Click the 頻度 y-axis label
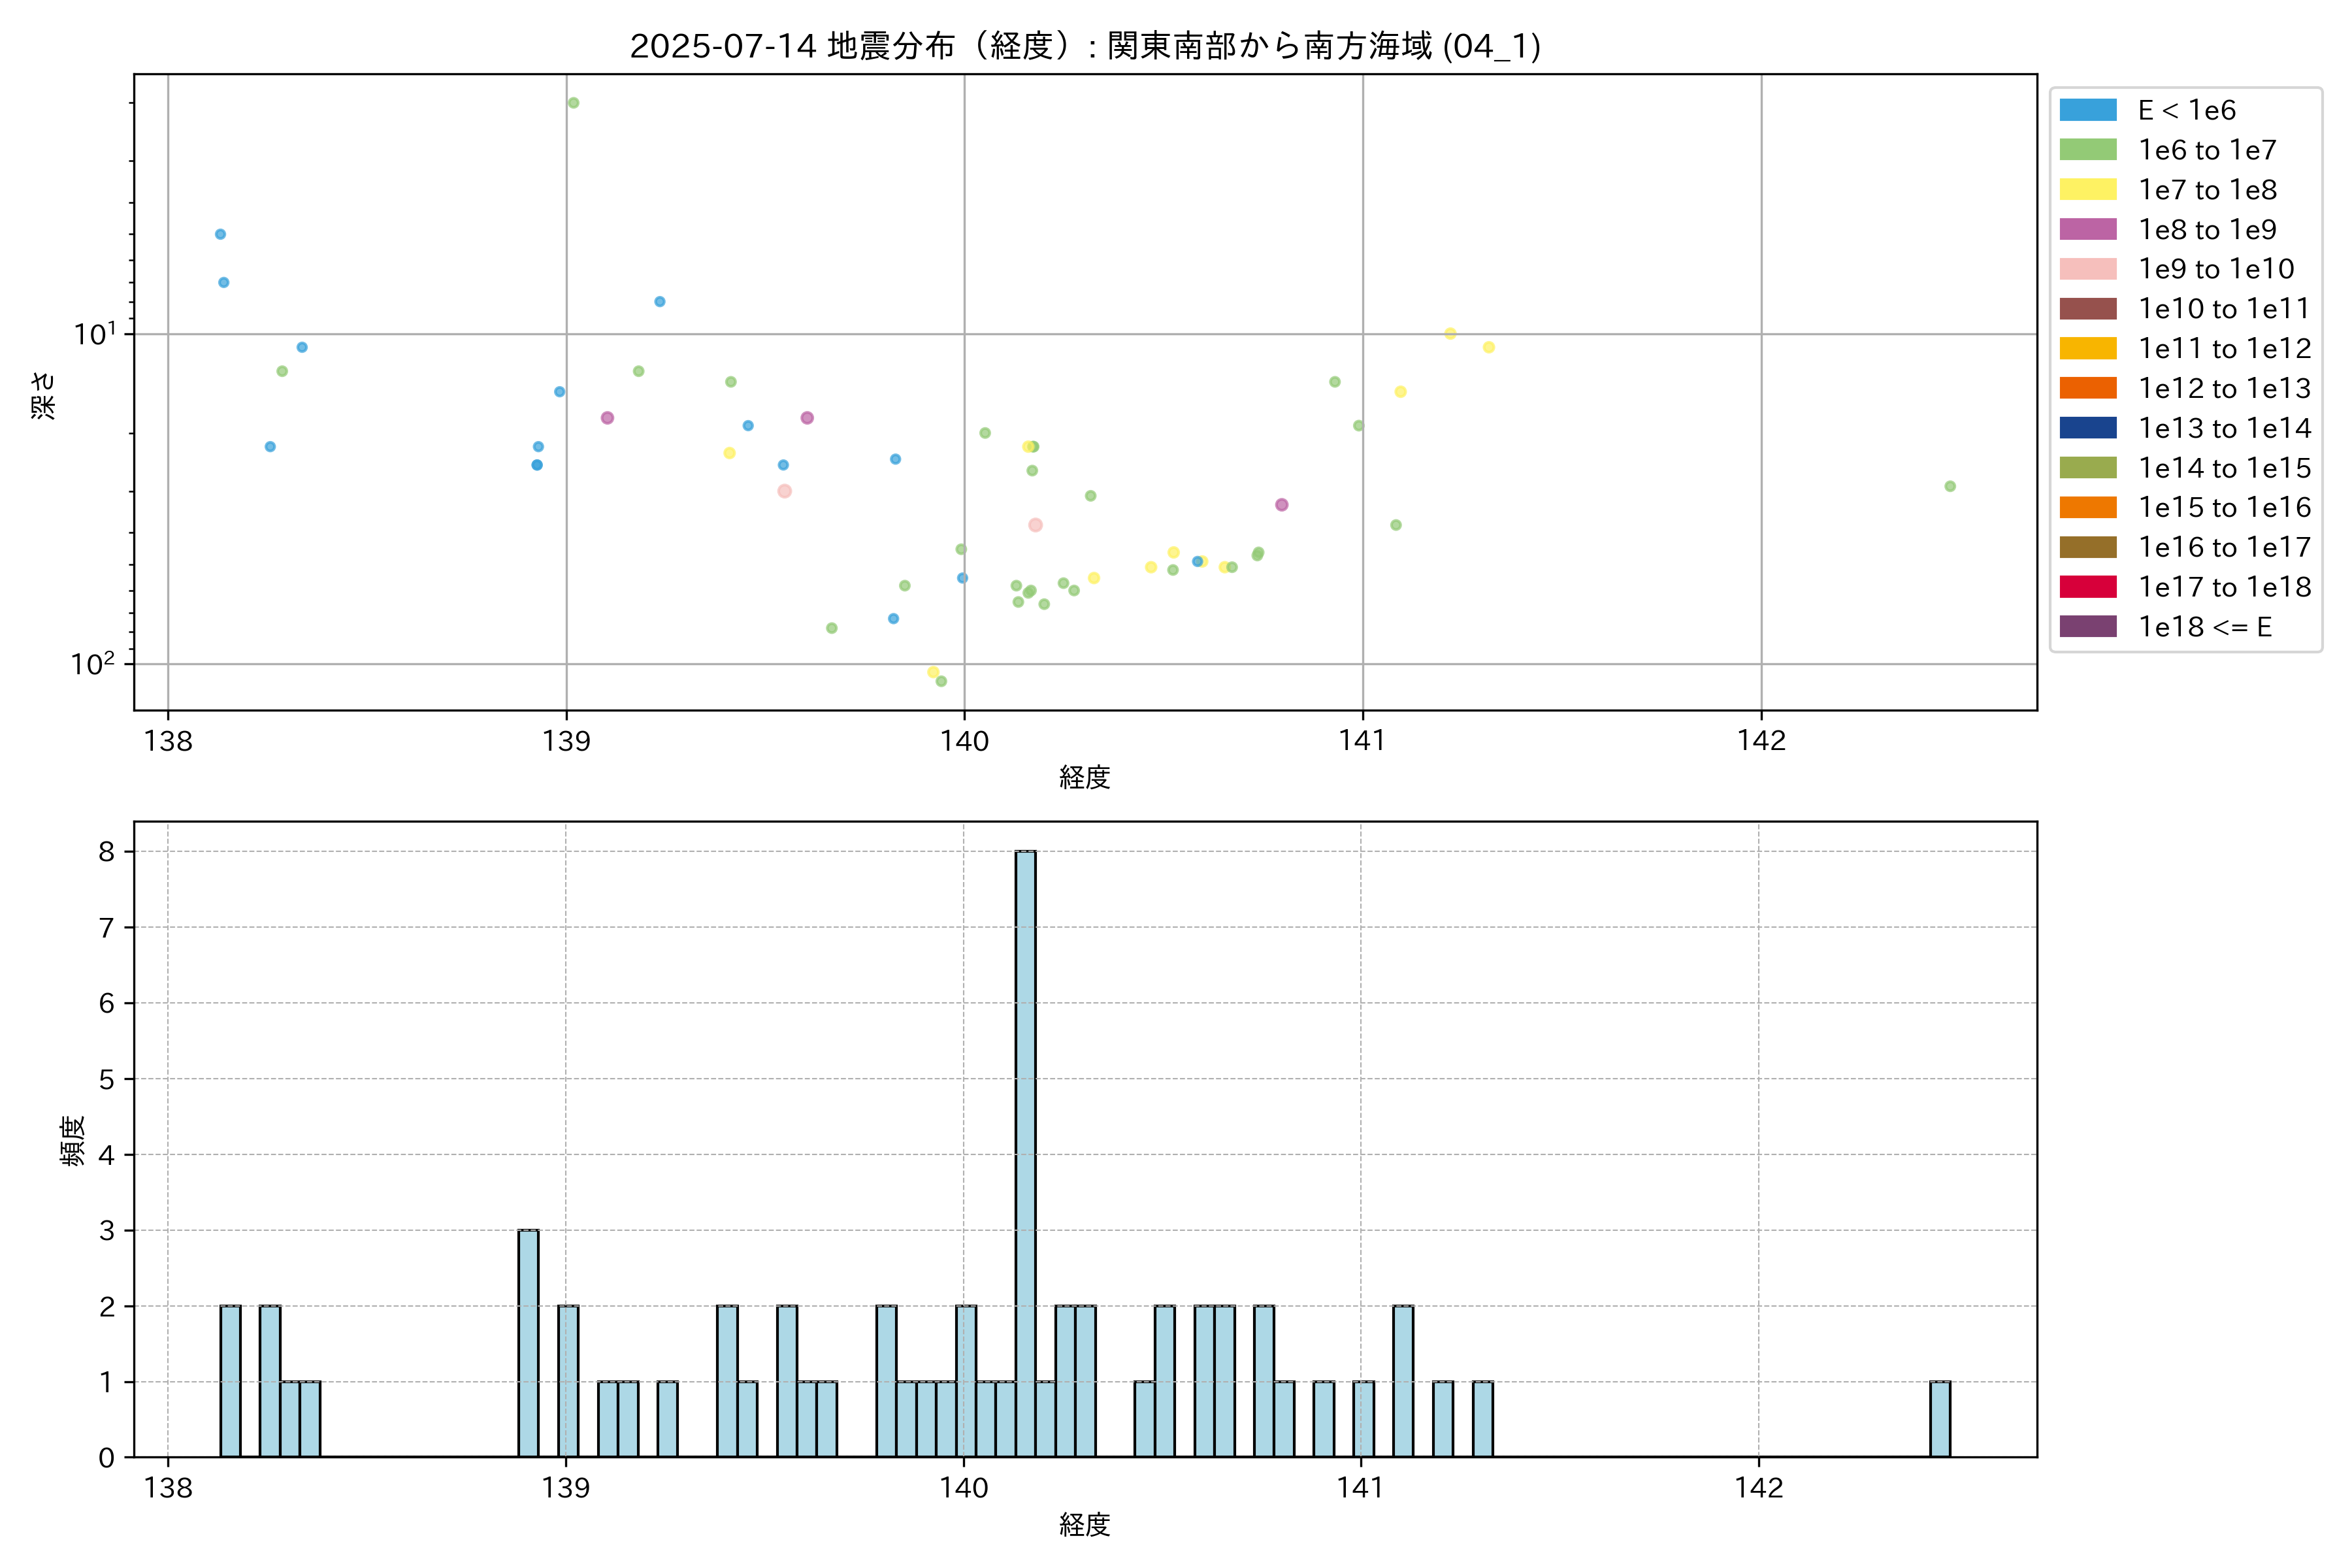2352x1568 pixels. 73,1141
